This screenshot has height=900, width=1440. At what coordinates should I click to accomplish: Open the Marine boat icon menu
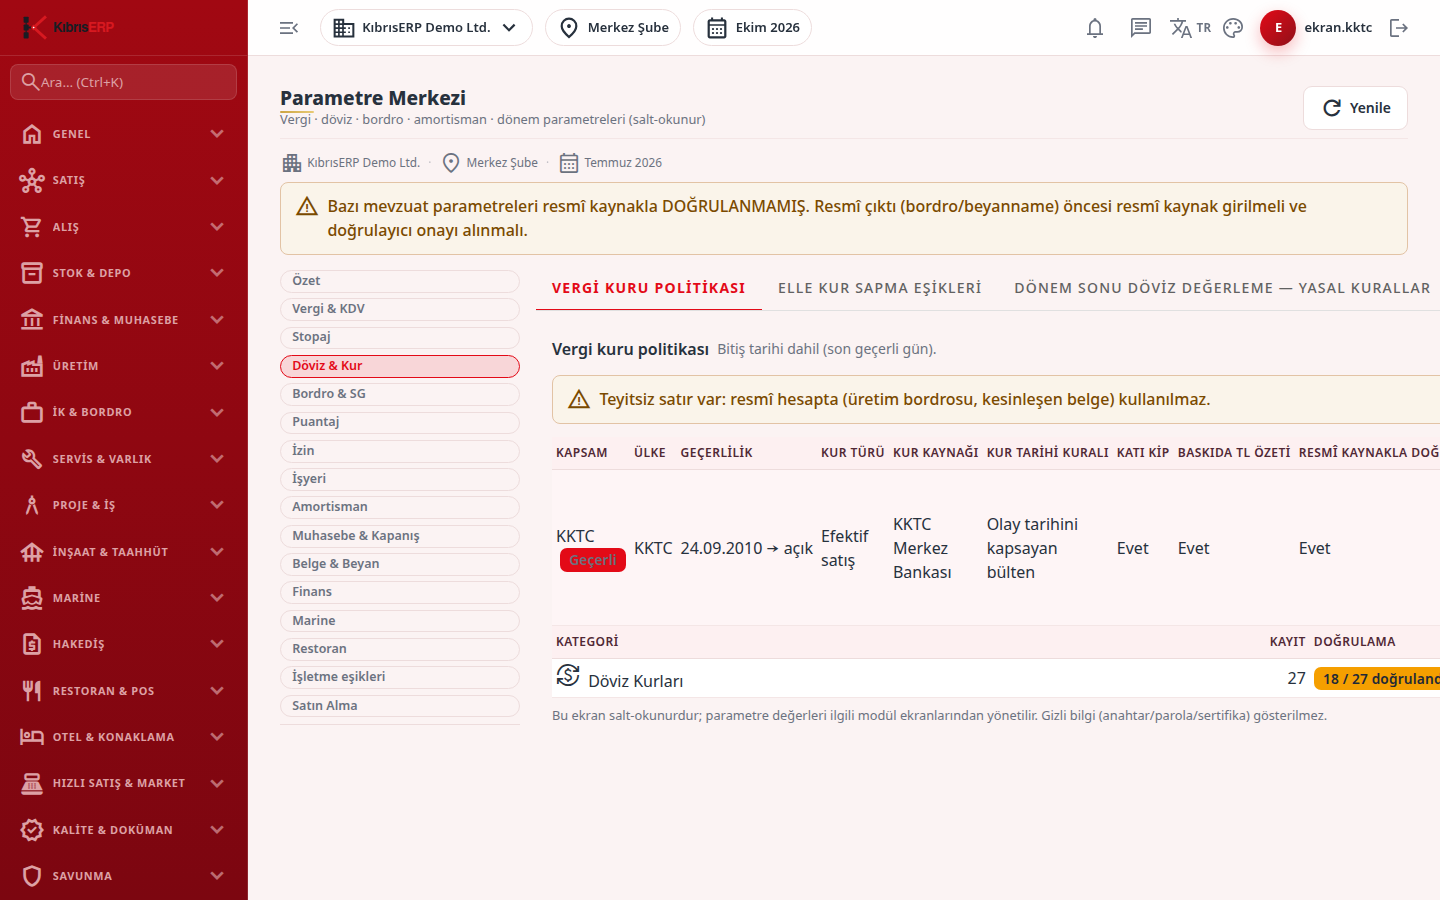[32, 598]
